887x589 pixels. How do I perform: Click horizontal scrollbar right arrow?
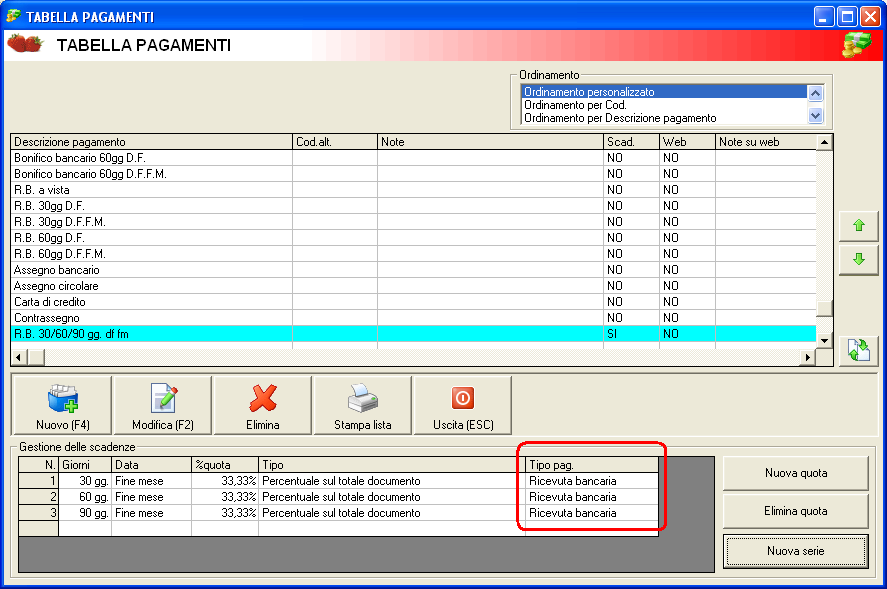(808, 357)
